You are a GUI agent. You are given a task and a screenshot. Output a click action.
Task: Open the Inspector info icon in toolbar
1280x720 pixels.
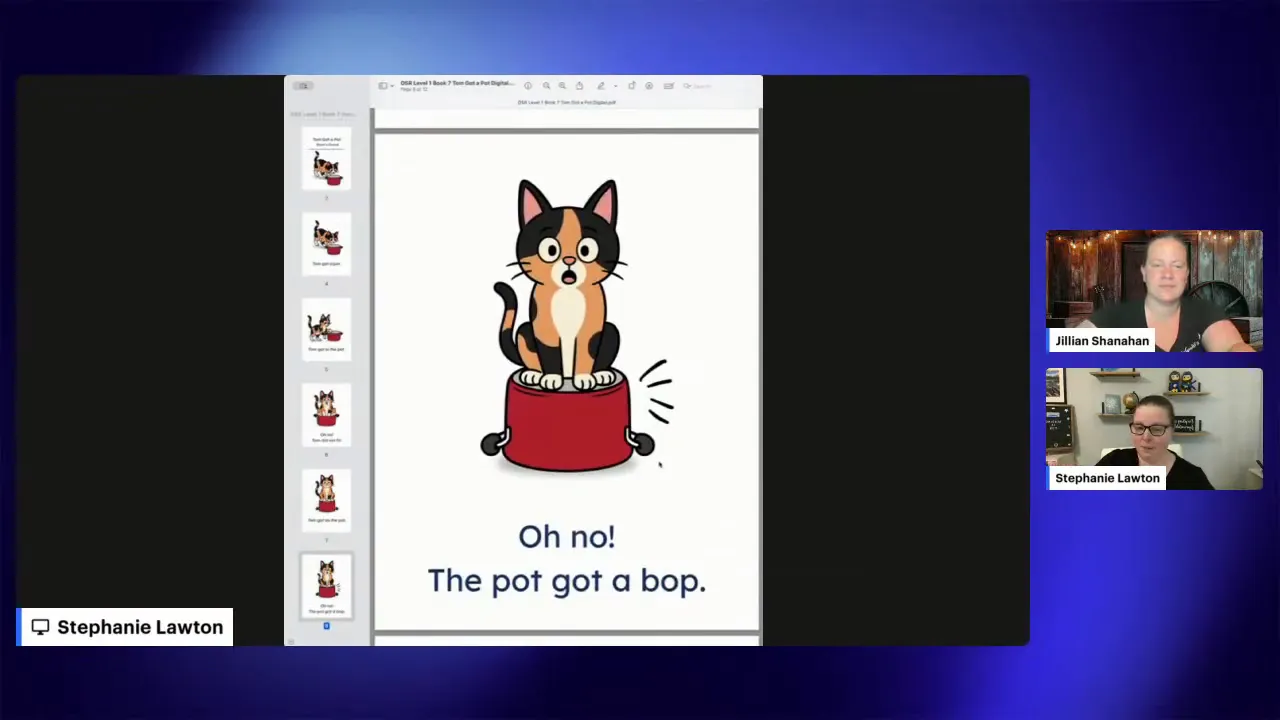click(528, 86)
